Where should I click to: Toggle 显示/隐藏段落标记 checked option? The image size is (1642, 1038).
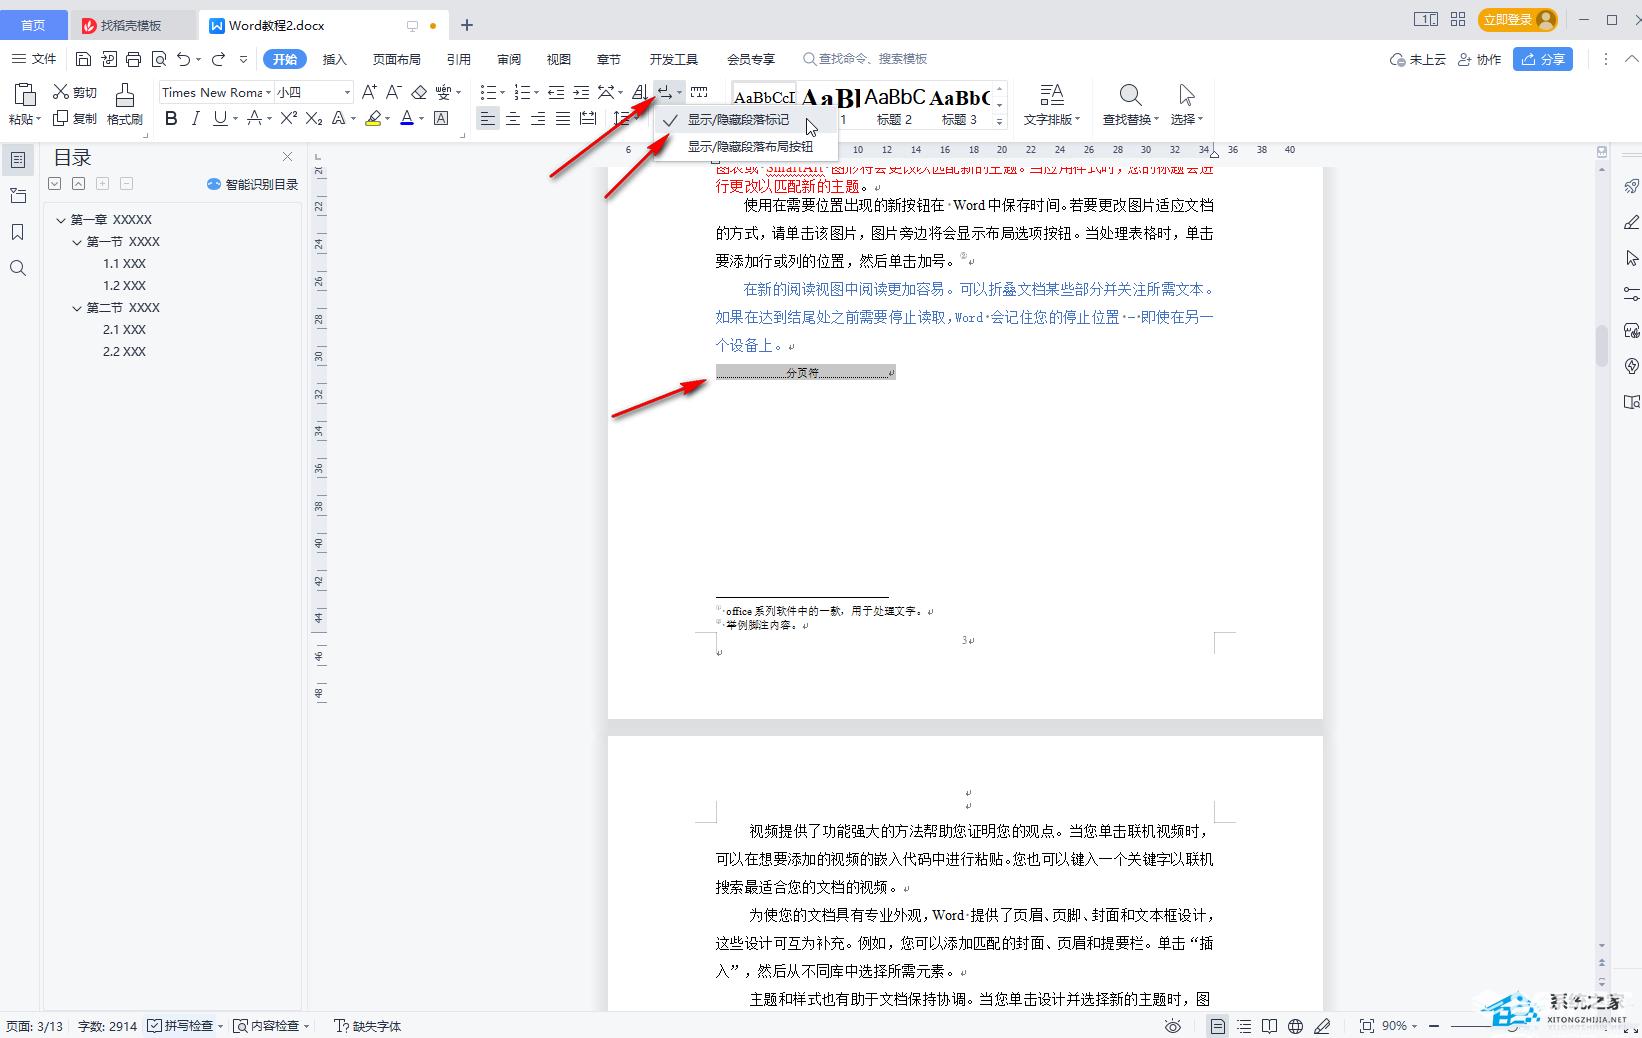[x=745, y=120]
